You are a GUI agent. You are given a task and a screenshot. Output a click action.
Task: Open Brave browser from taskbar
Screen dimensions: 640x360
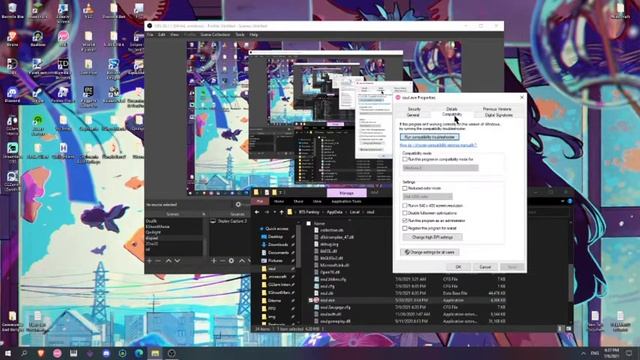(41, 353)
